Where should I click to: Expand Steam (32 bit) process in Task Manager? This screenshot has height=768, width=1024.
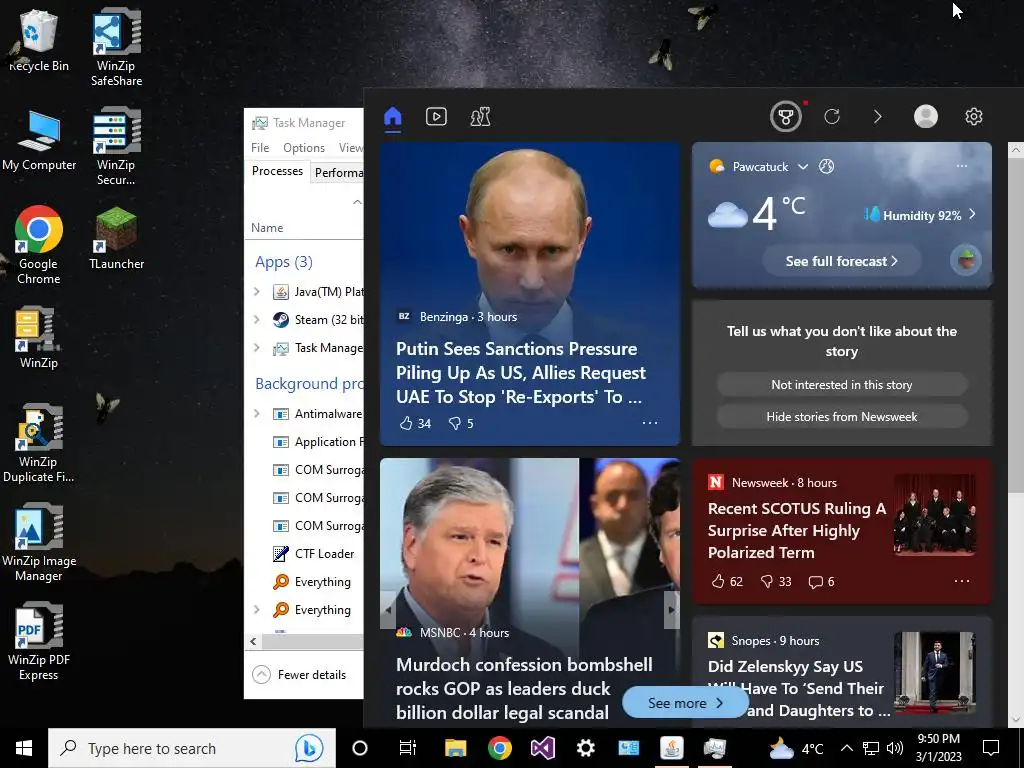tap(257, 319)
